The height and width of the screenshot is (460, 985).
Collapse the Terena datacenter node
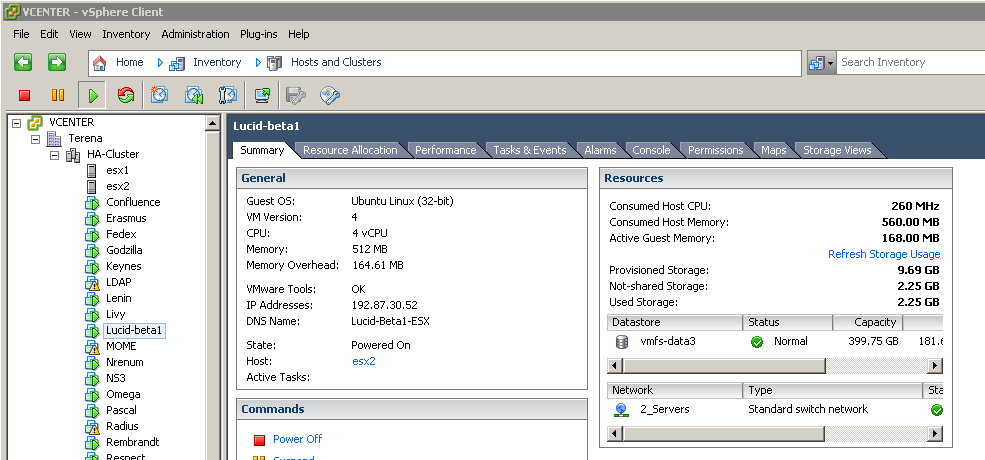click(35, 139)
